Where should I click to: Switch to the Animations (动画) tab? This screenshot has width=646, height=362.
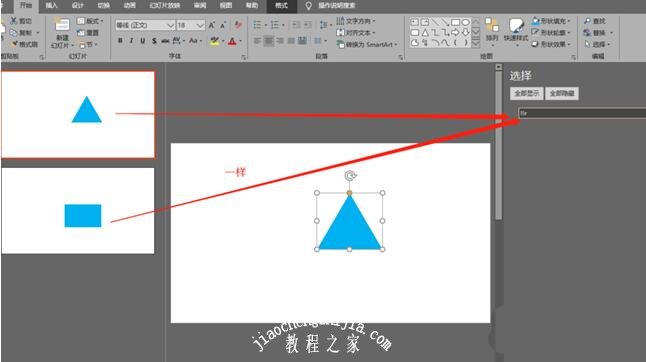pos(129,5)
